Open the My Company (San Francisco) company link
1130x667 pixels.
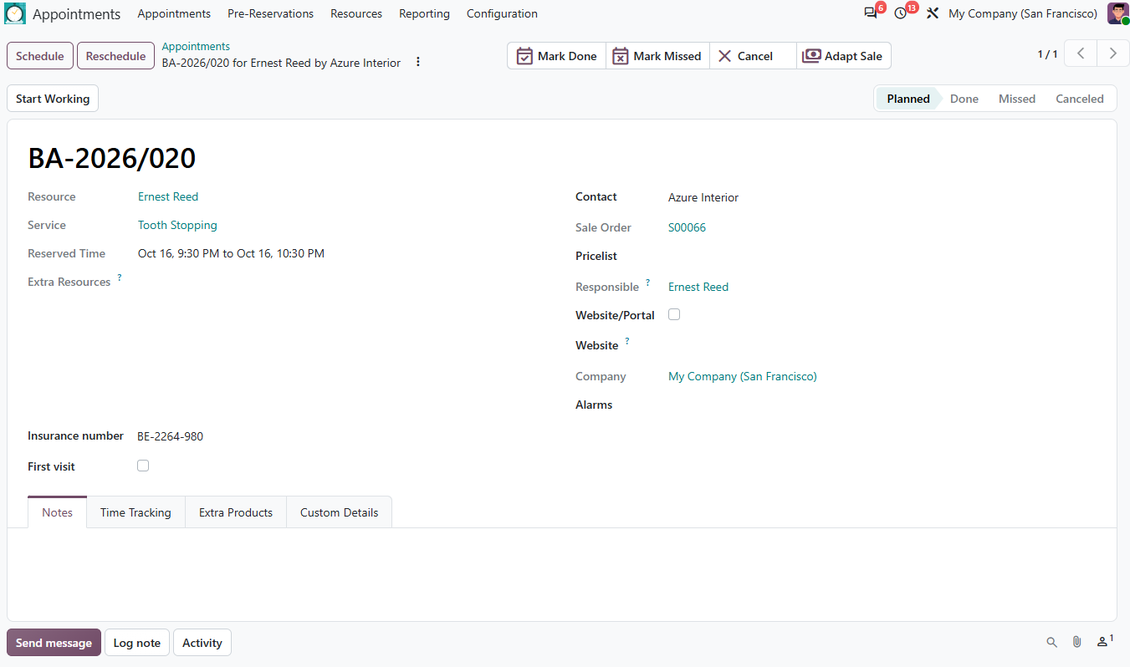742,376
